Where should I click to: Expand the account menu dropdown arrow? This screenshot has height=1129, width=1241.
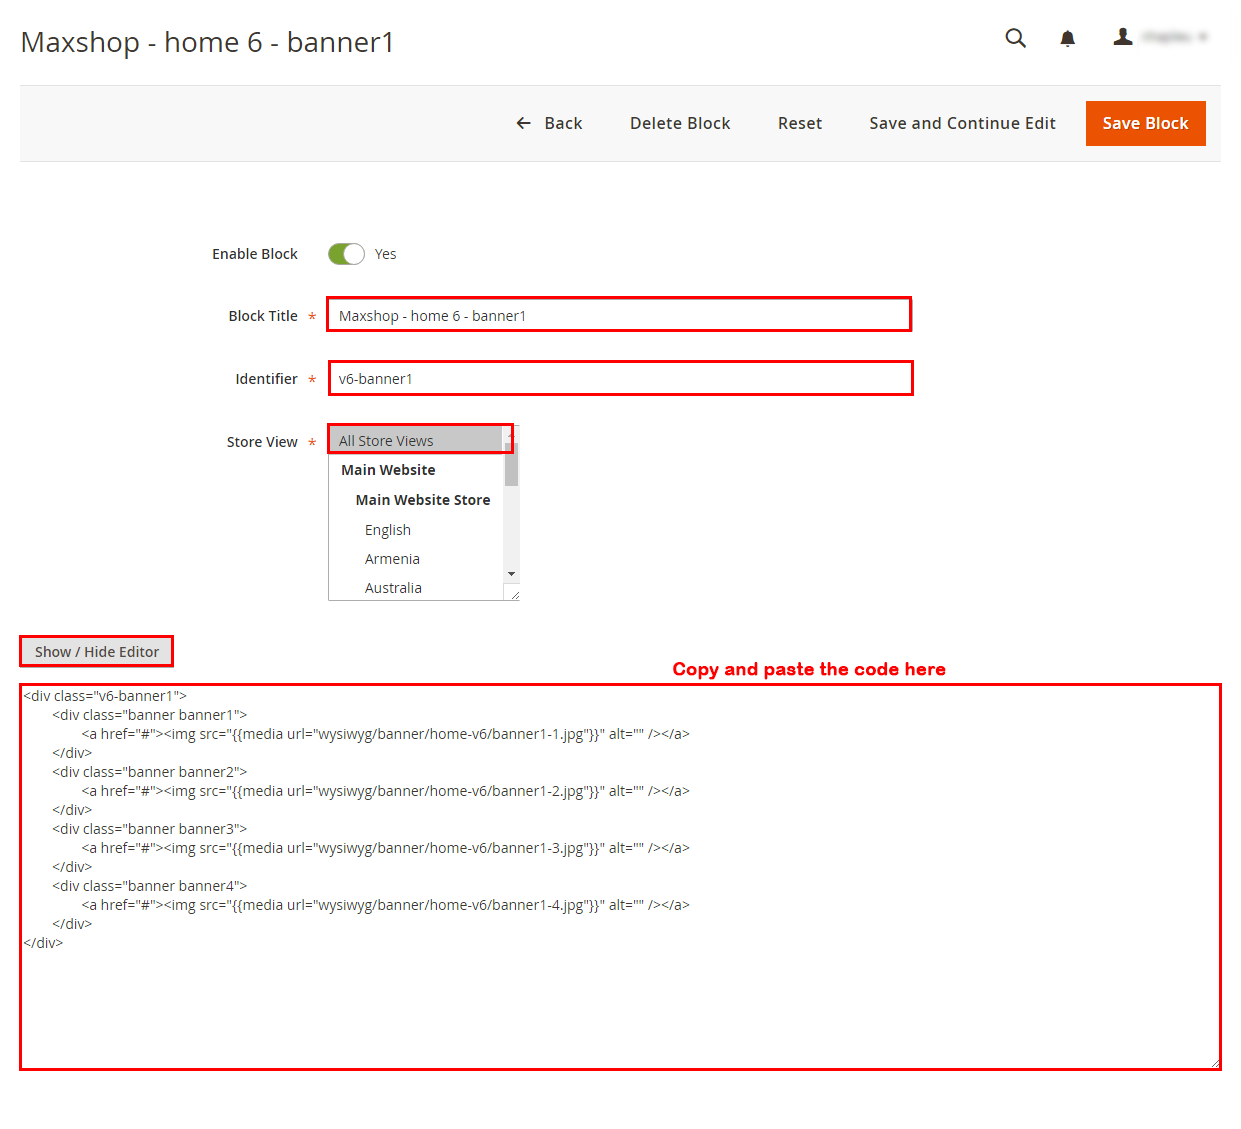(x=1203, y=37)
